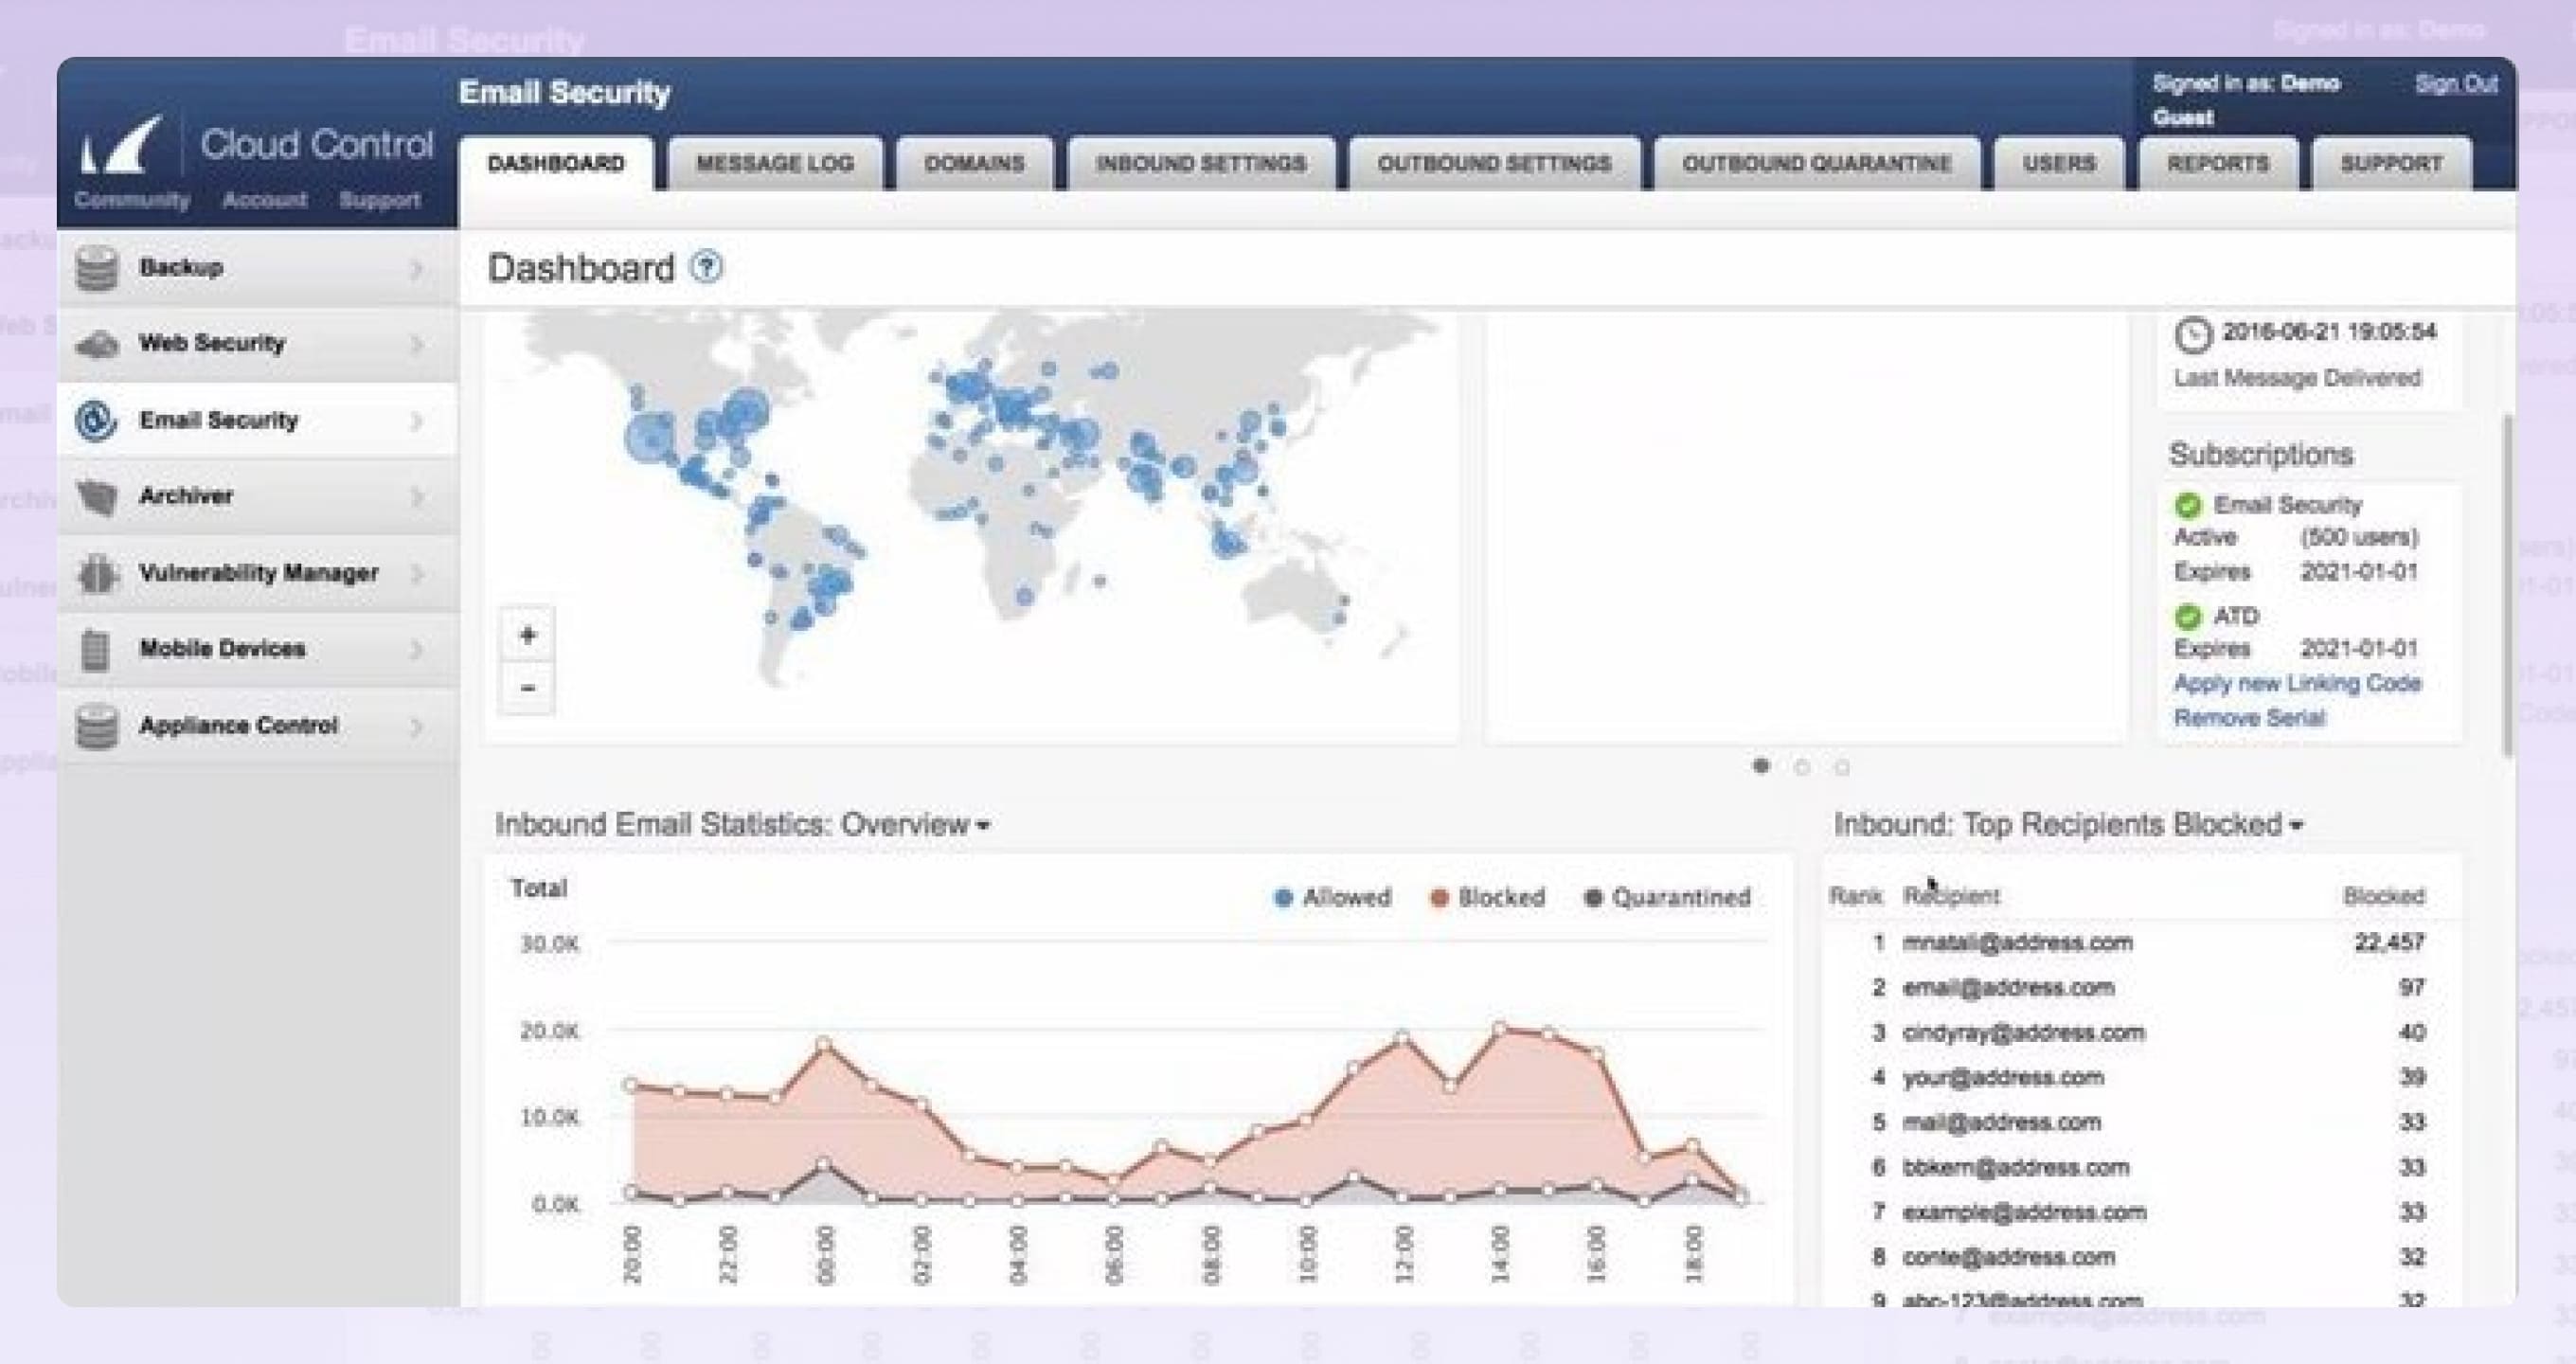2576x1364 pixels.
Task: Click Apply new Linking Code link
Action: click(2296, 683)
